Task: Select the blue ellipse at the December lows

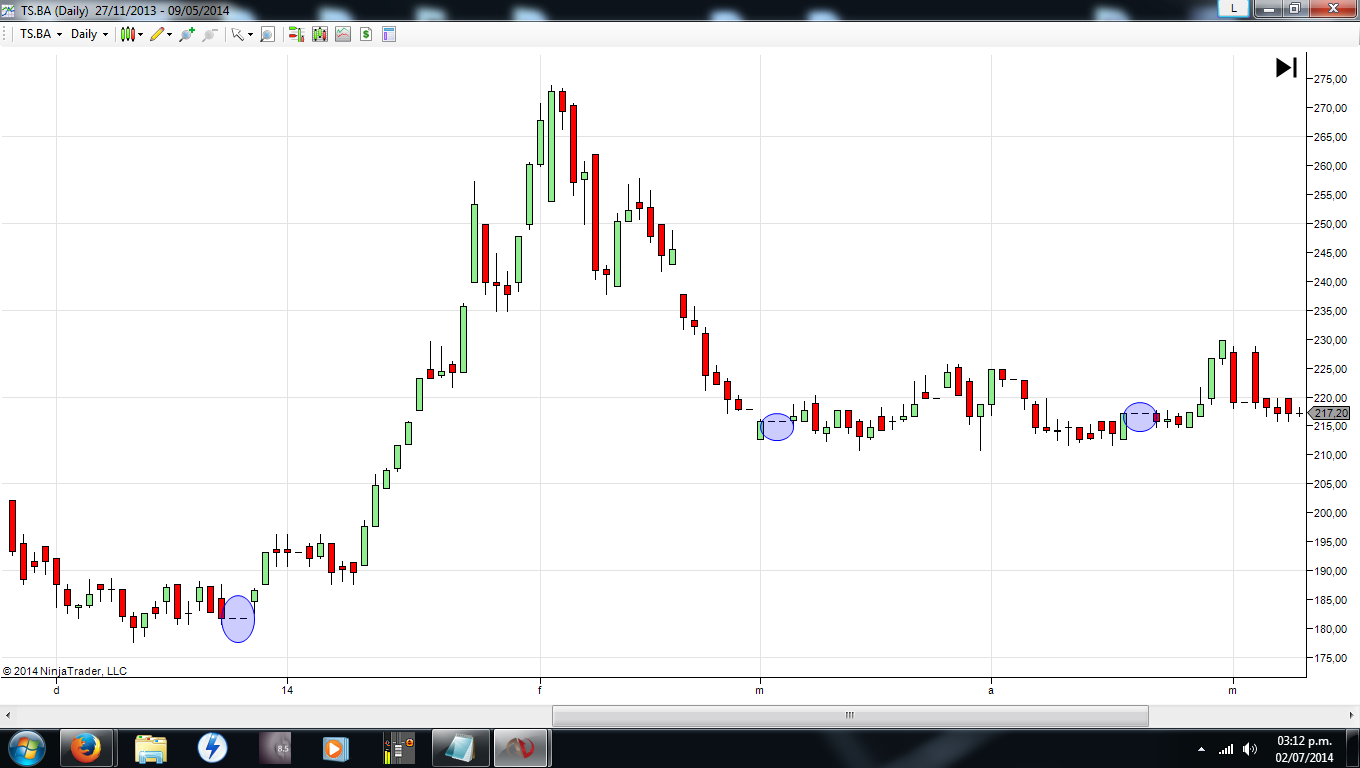Action: tap(238, 619)
